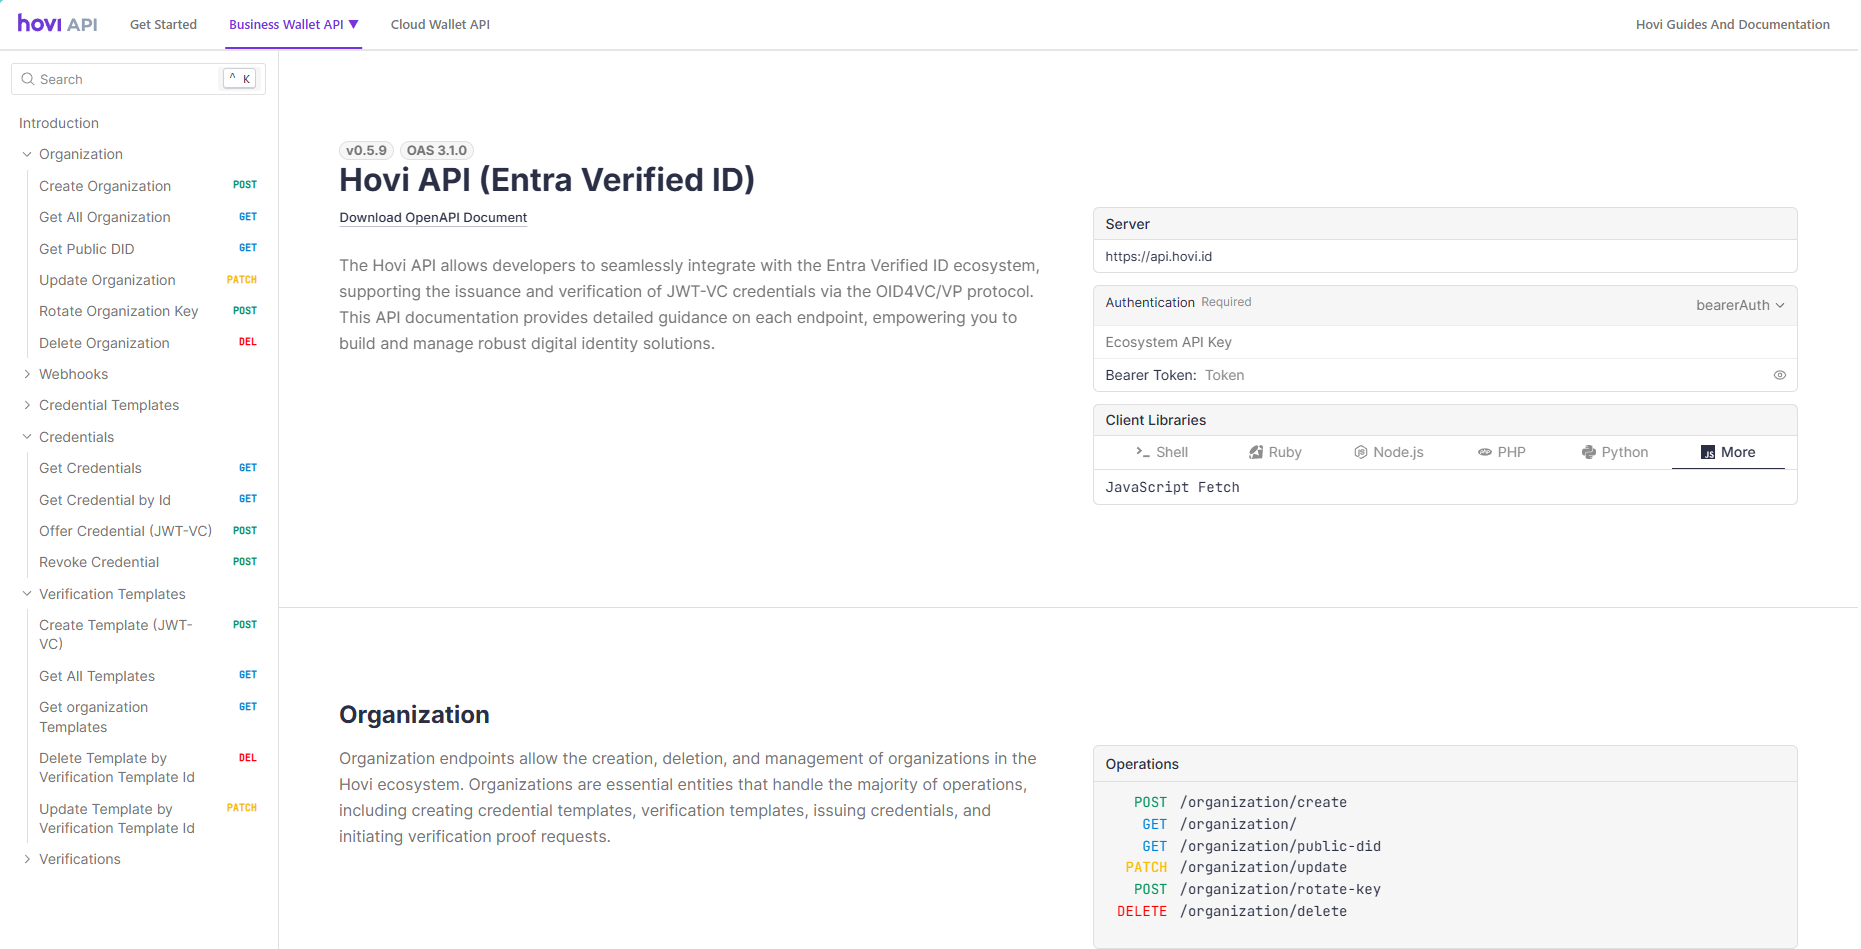Switch to the Cloud Wallet API tab
This screenshot has width=1861, height=949.
click(440, 24)
